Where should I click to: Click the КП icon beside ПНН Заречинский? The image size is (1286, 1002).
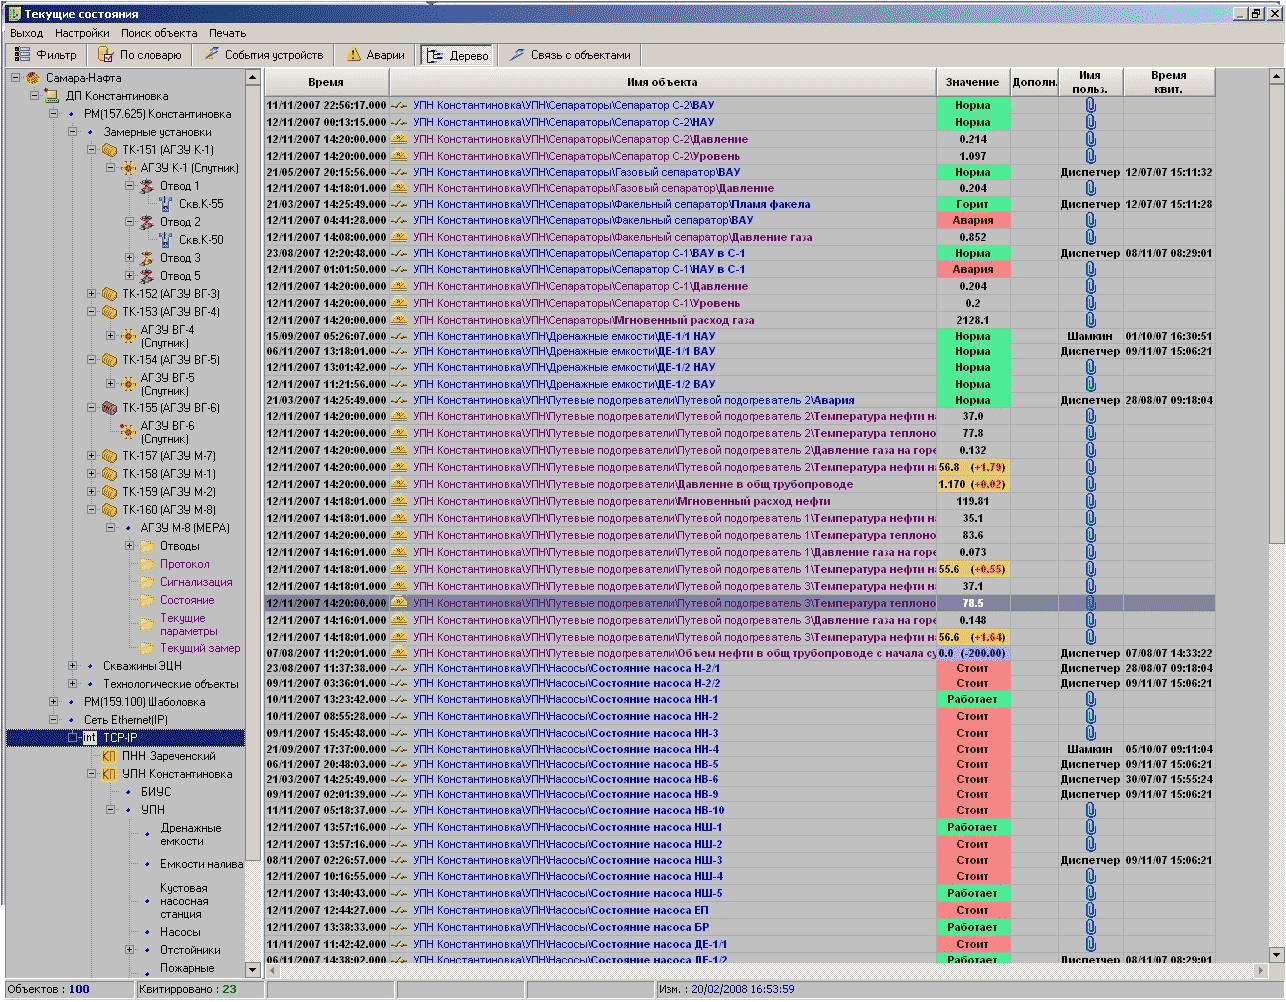pos(109,756)
